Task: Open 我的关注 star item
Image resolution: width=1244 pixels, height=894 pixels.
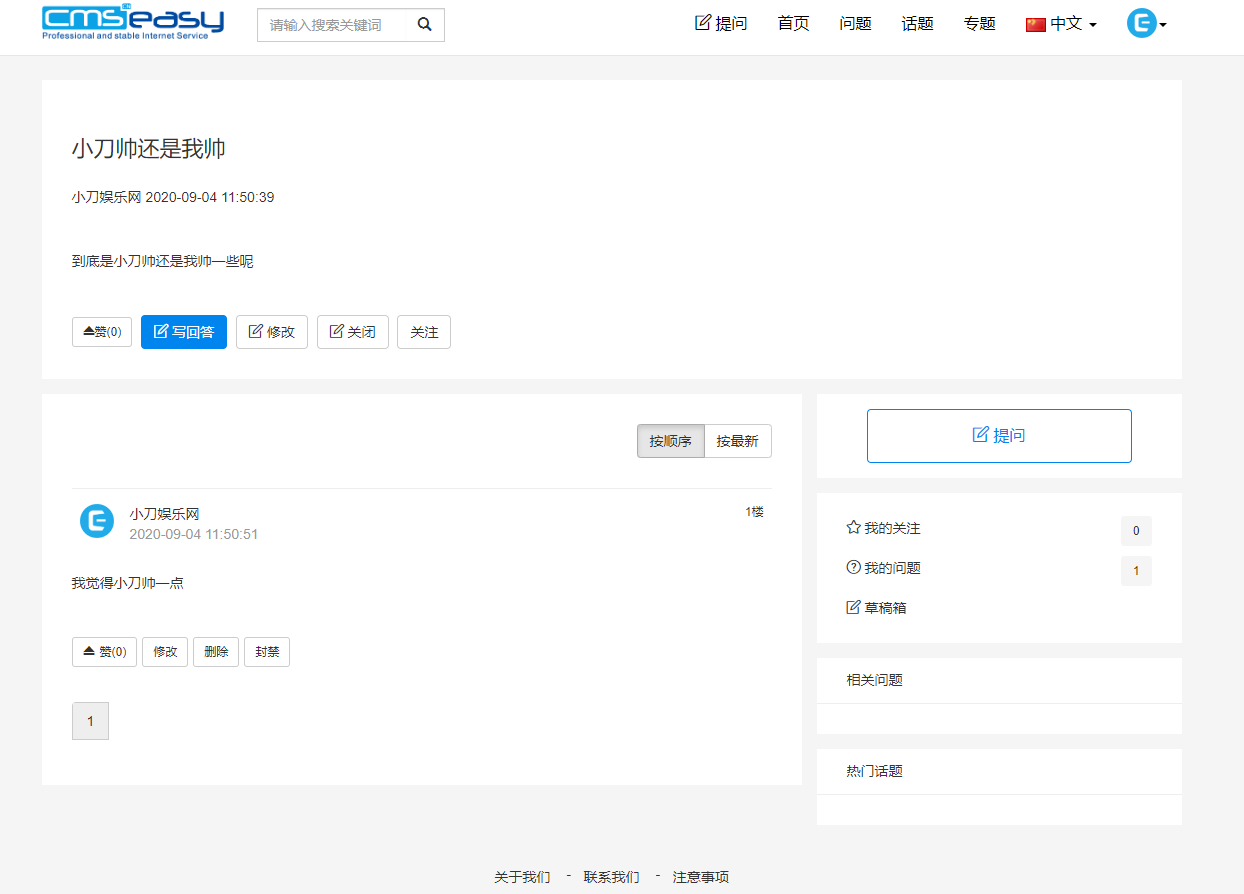Action: (883, 528)
